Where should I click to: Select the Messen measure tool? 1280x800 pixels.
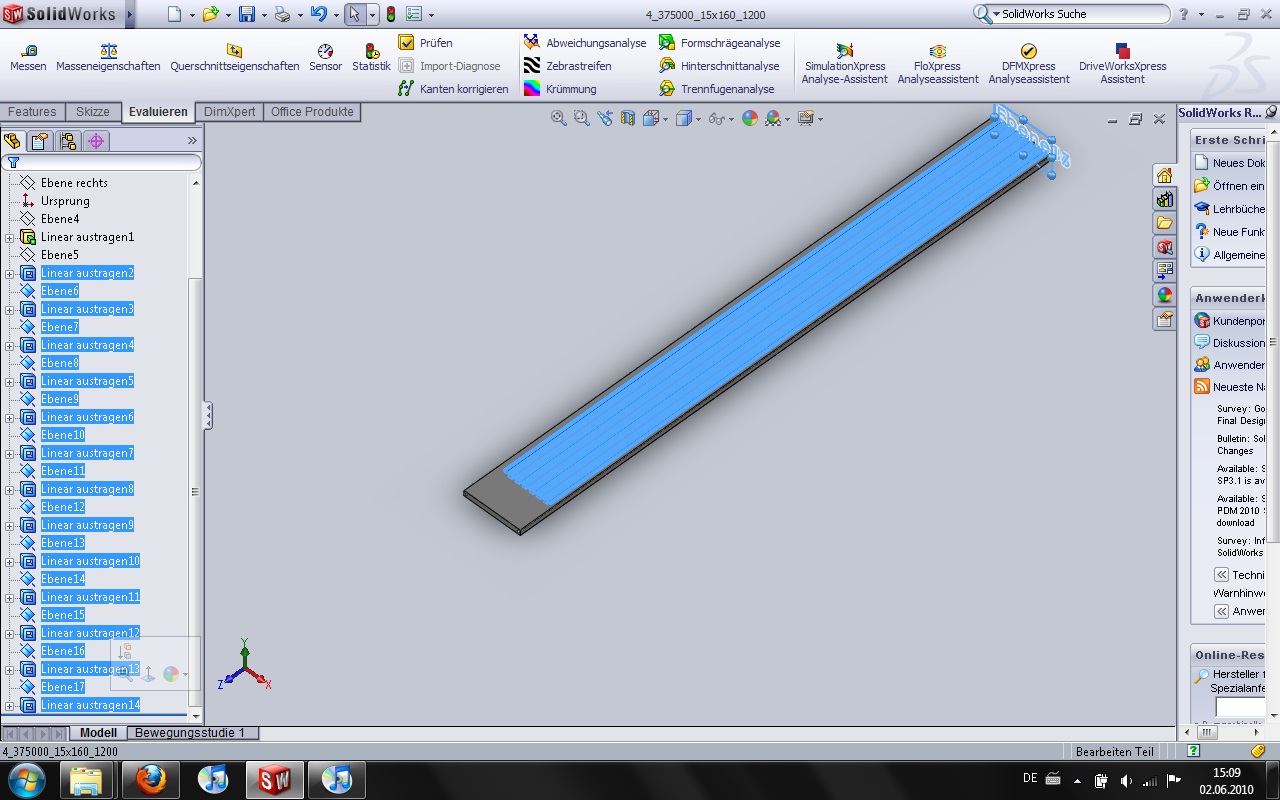click(x=28, y=58)
